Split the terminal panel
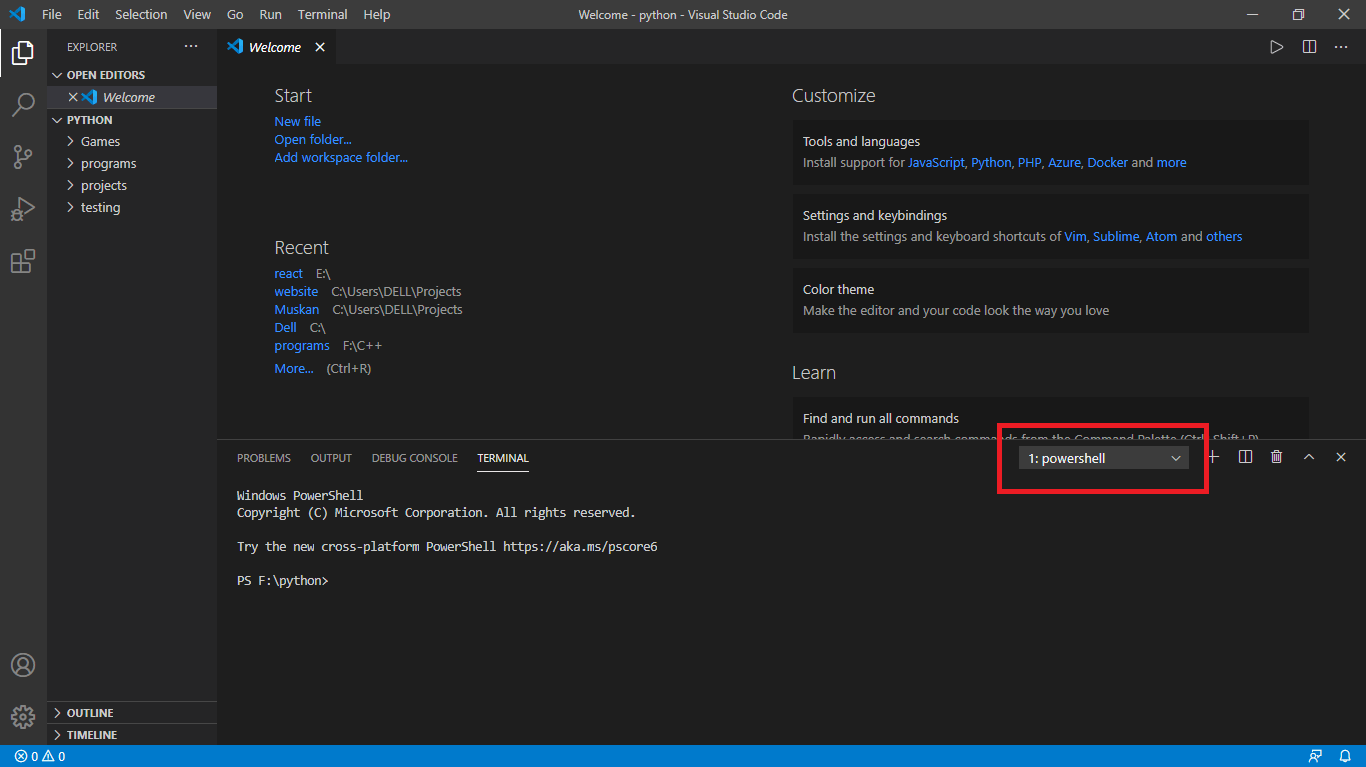Viewport: 1366px width, 767px height. click(x=1245, y=457)
